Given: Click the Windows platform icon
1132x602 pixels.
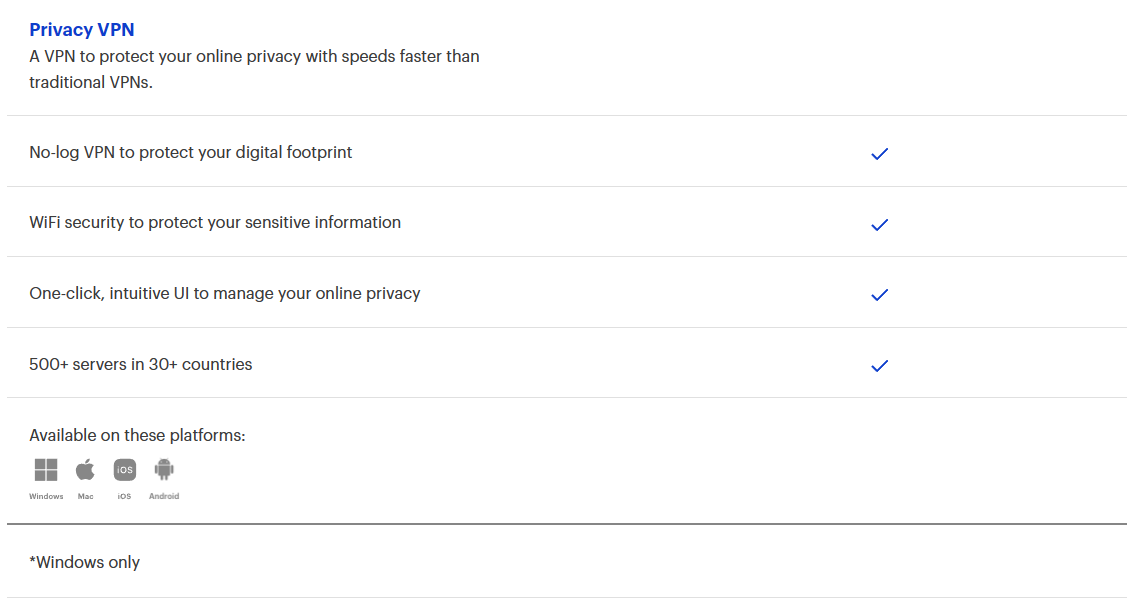Looking at the screenshot, I should (x=46, y=470).
